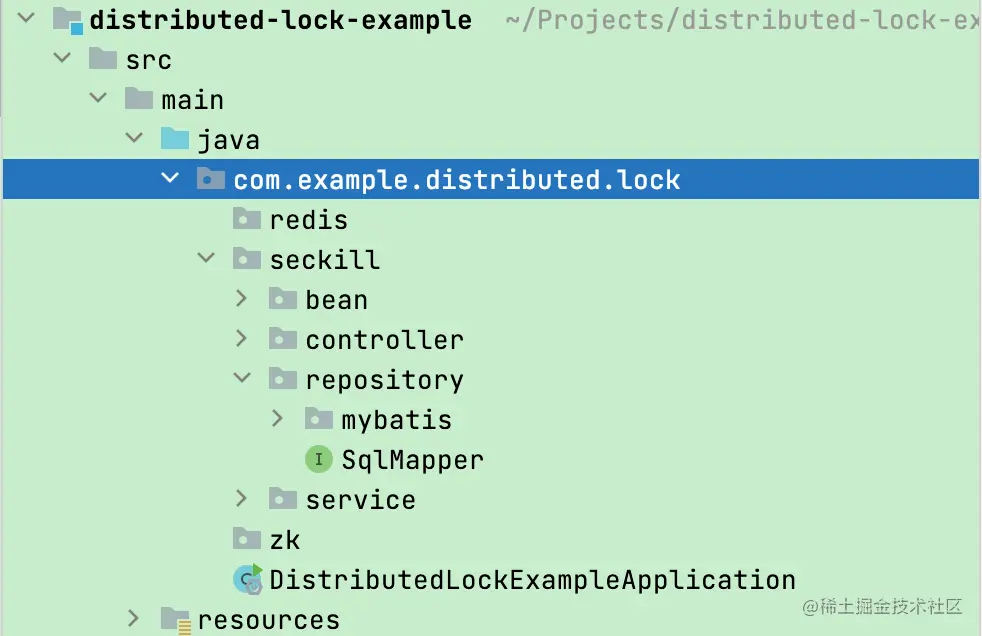Click the blue java source folder icon
The height and width of the screenshot is (636, 982).
[x=175, y=138]
